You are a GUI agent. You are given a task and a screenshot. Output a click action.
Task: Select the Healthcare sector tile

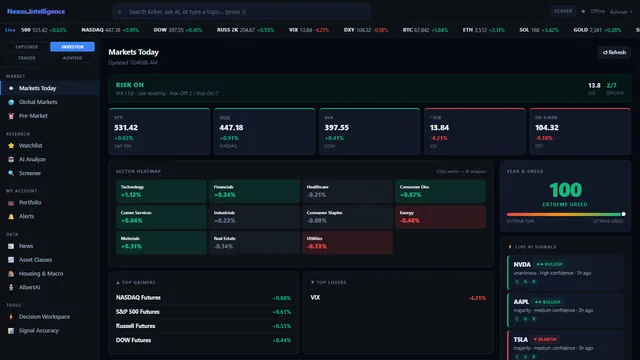pyautogui.click(x=347, y=191)
